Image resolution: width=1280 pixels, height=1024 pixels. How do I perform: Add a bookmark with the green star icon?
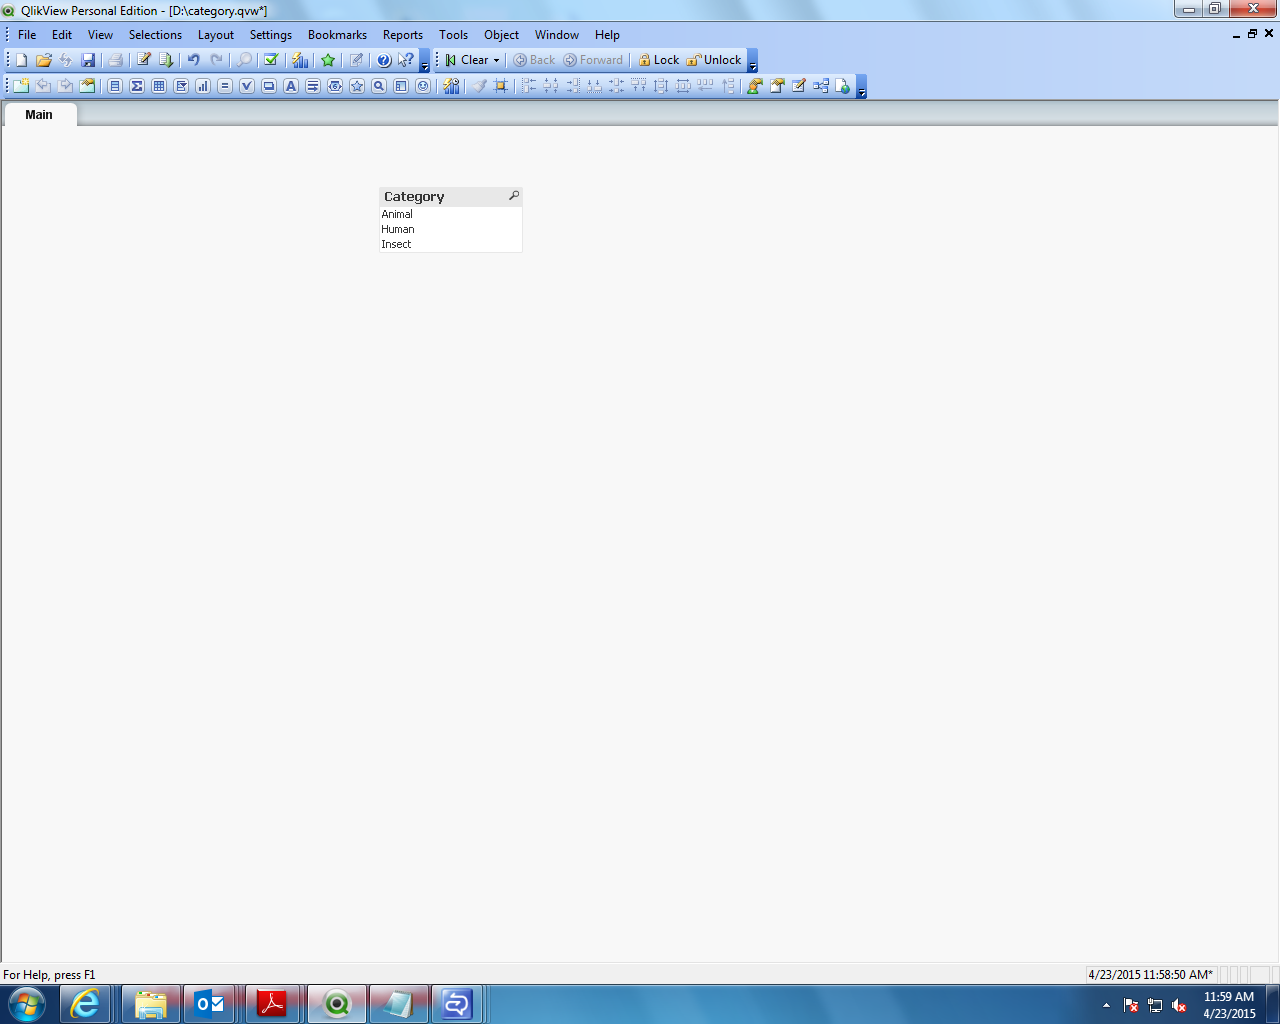click(x=328, y=60)
